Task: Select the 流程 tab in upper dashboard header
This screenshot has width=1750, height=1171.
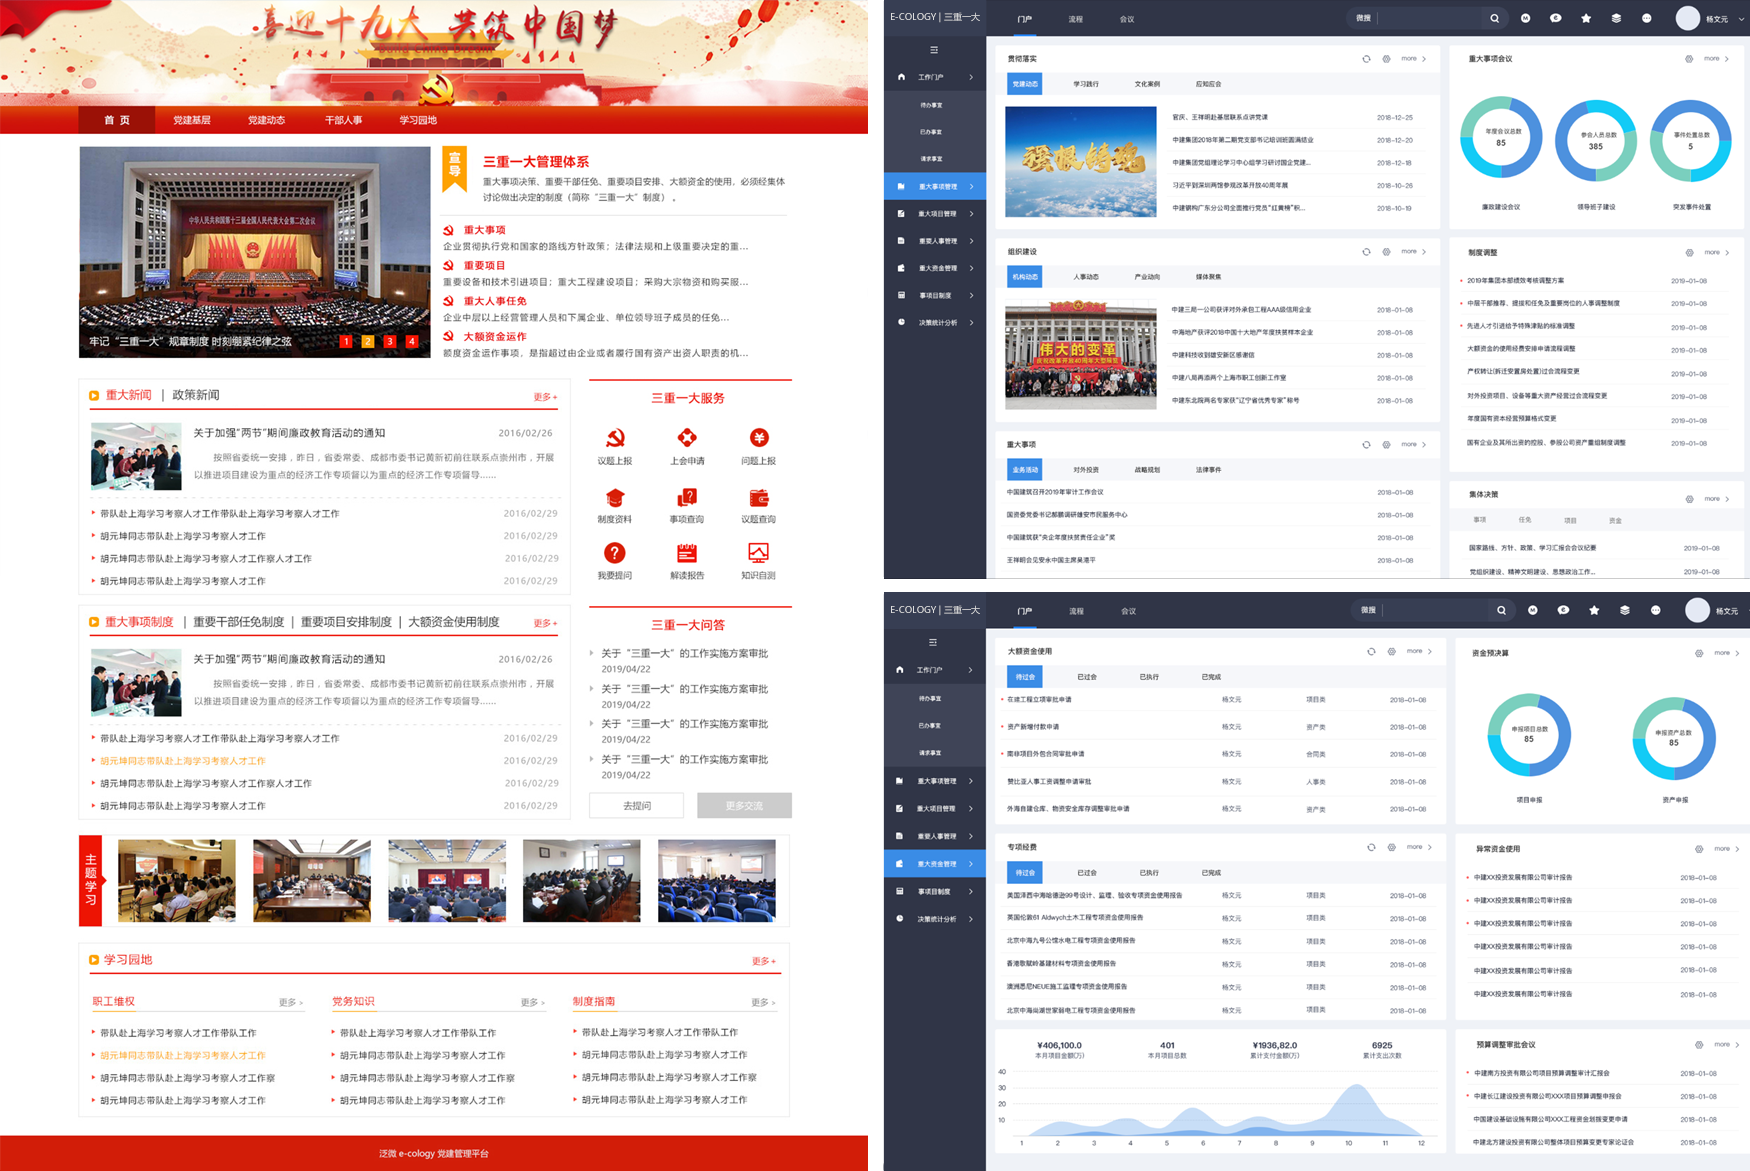Action: click(x=1075, y=19)
